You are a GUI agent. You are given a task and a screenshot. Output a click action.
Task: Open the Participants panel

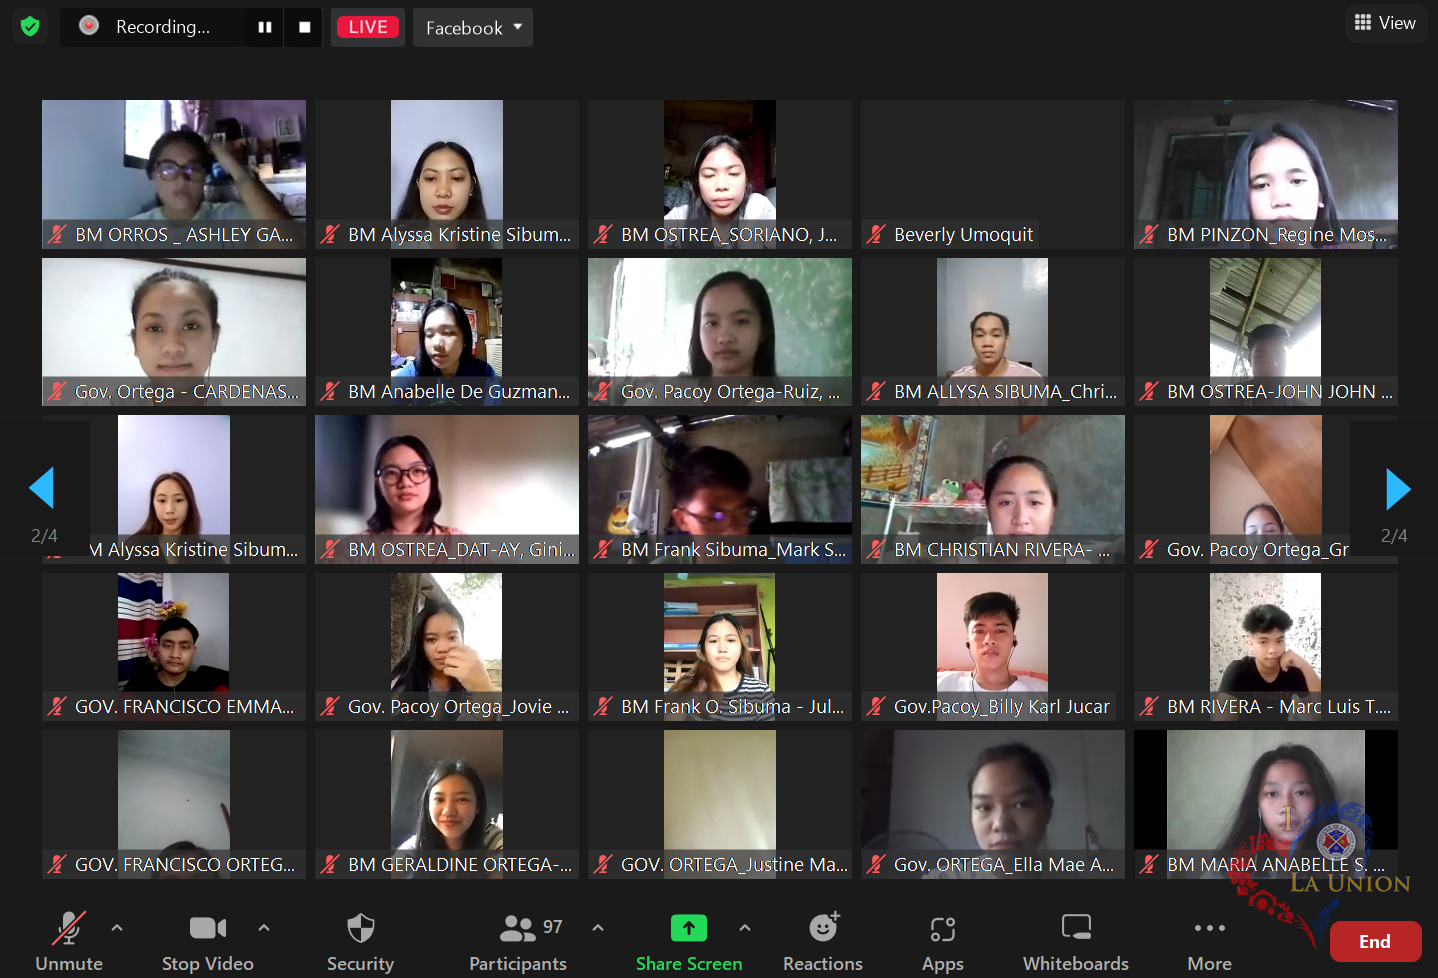coord(518,941)
